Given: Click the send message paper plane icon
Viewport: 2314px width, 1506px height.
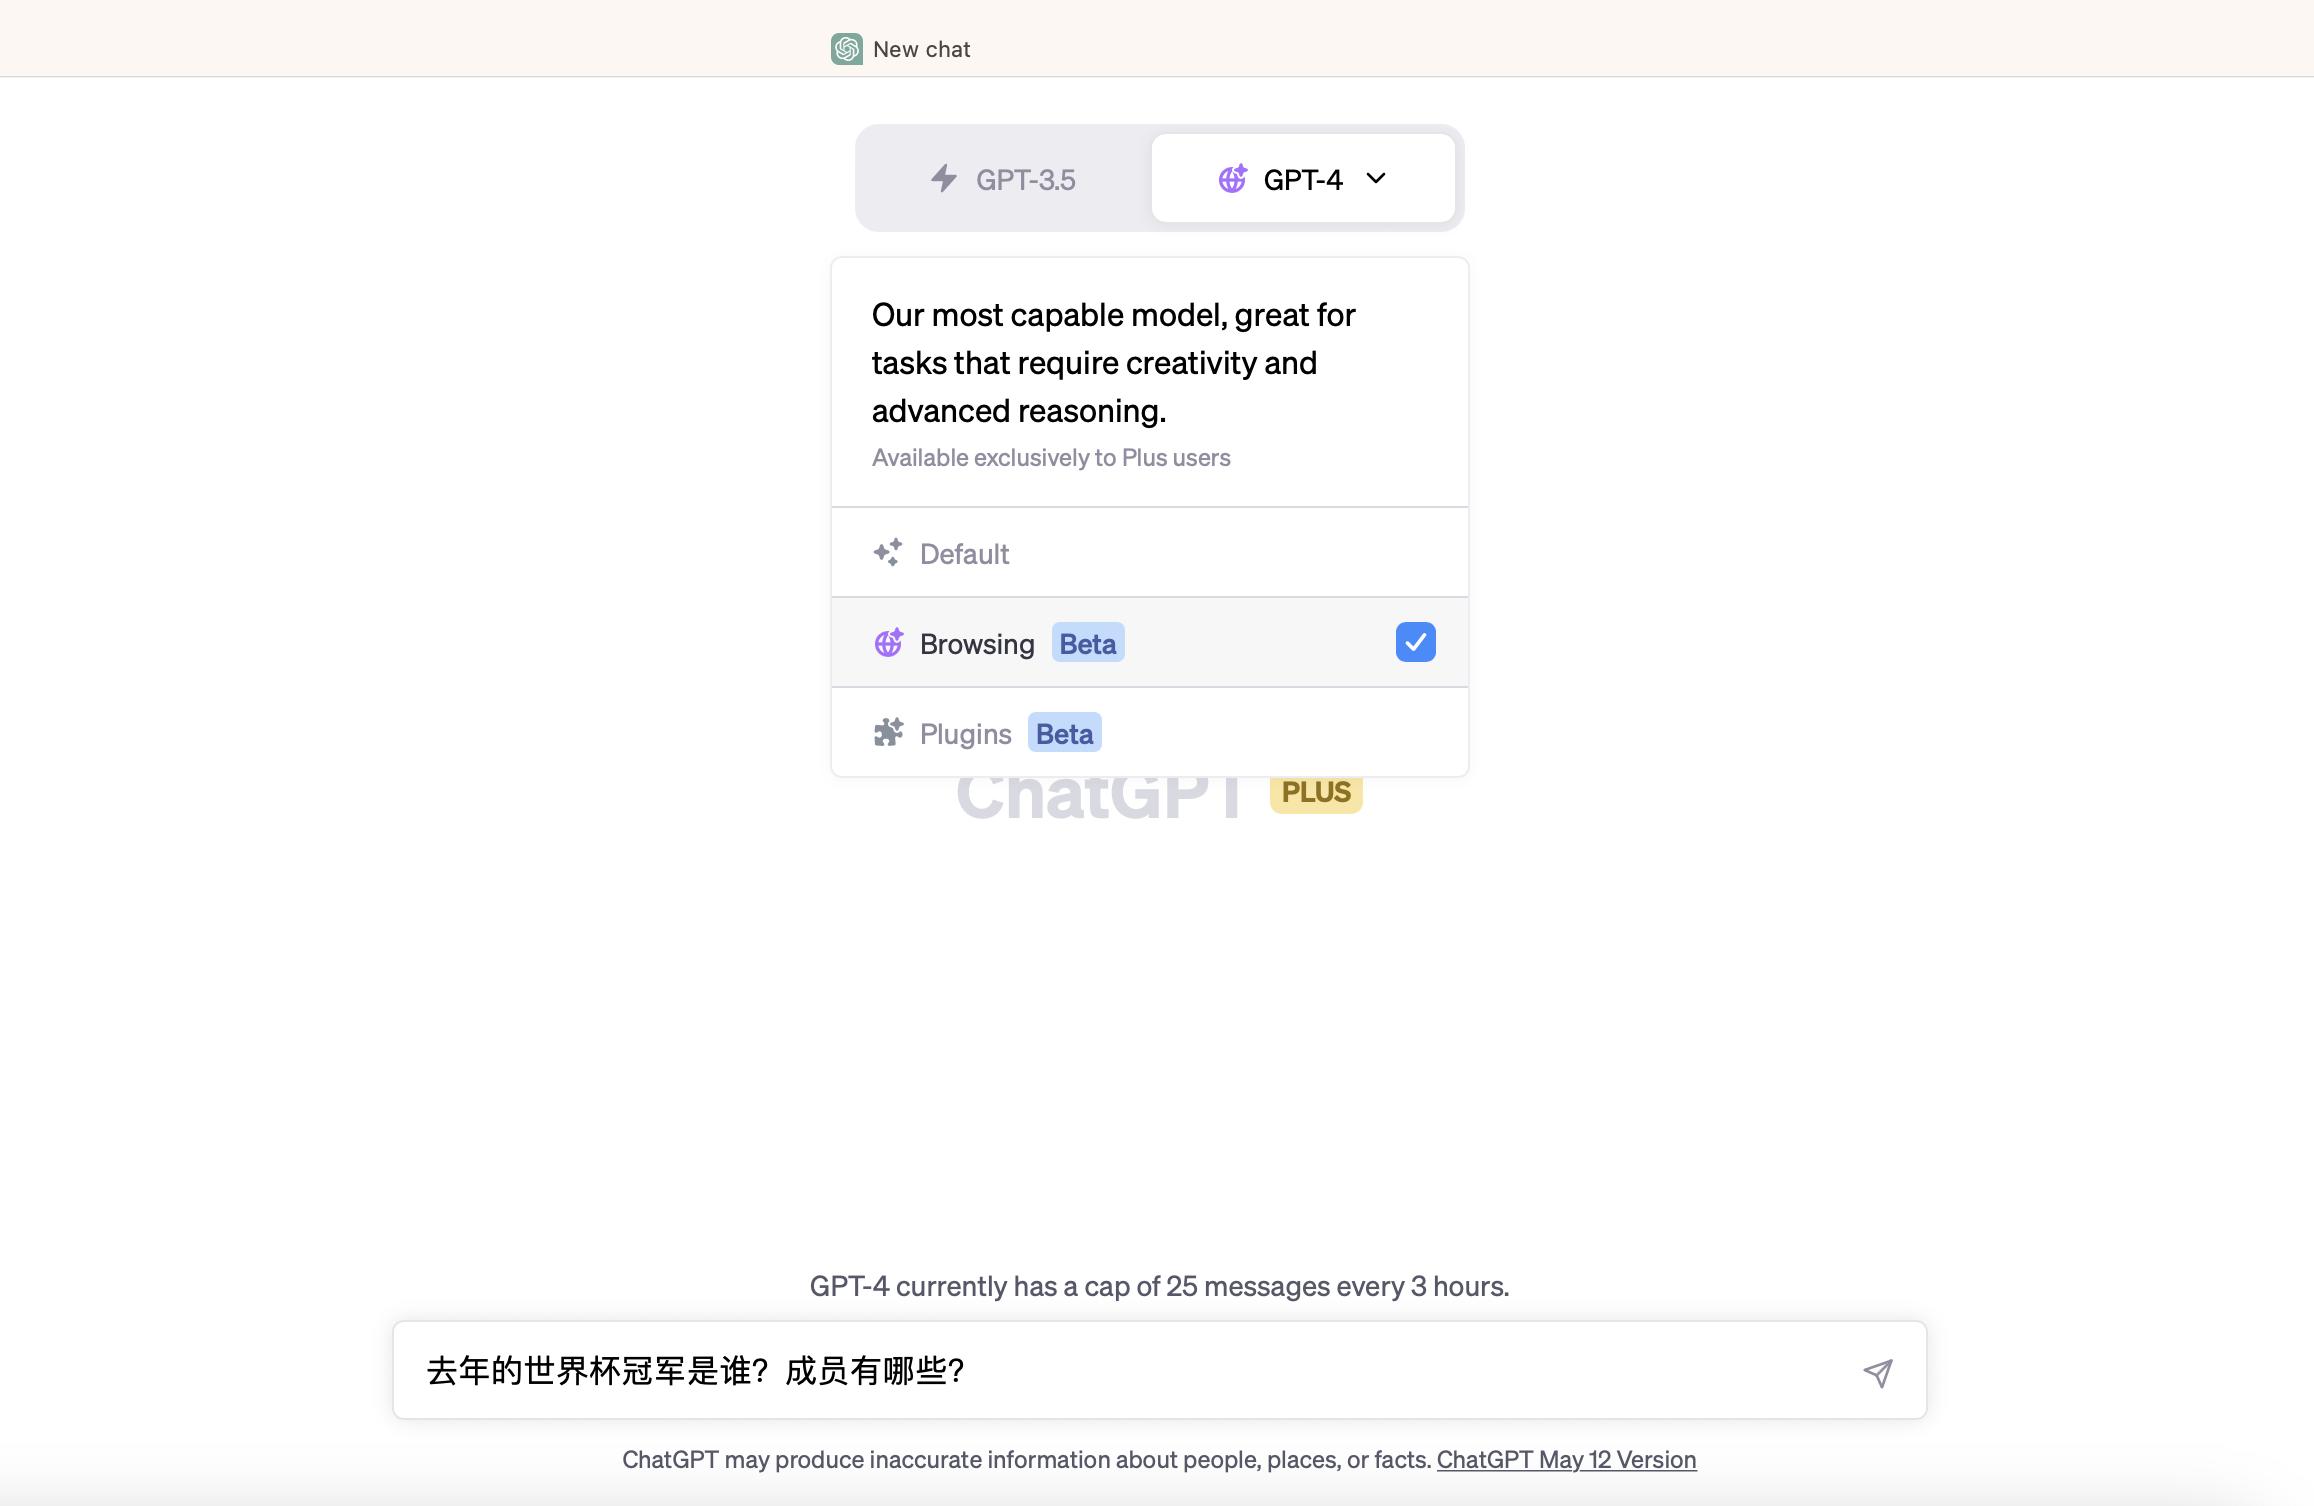Looking at the screenshot, I should click(1879, 1372).
